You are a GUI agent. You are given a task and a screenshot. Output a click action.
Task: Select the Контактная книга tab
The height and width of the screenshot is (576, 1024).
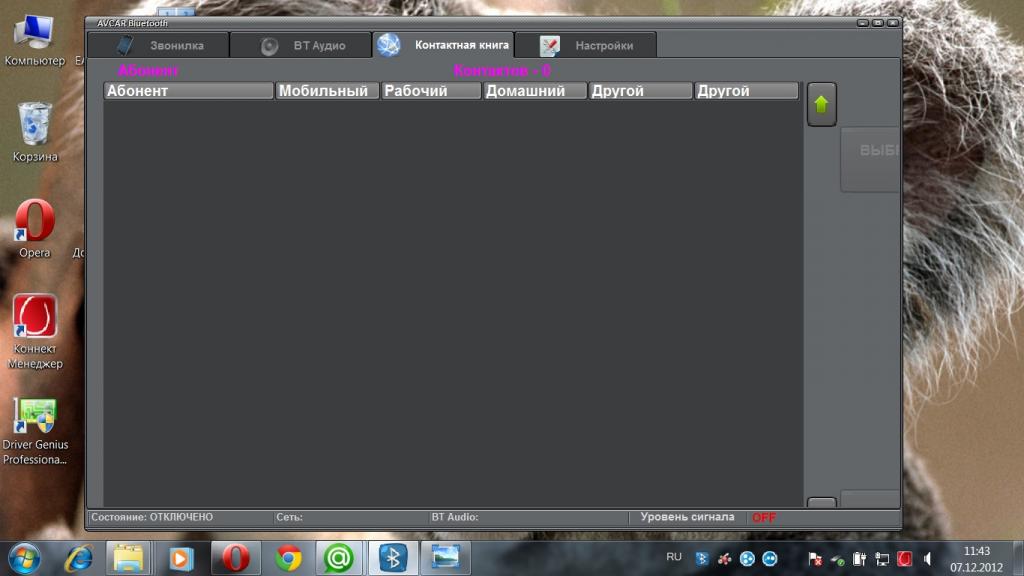[443, 45]
